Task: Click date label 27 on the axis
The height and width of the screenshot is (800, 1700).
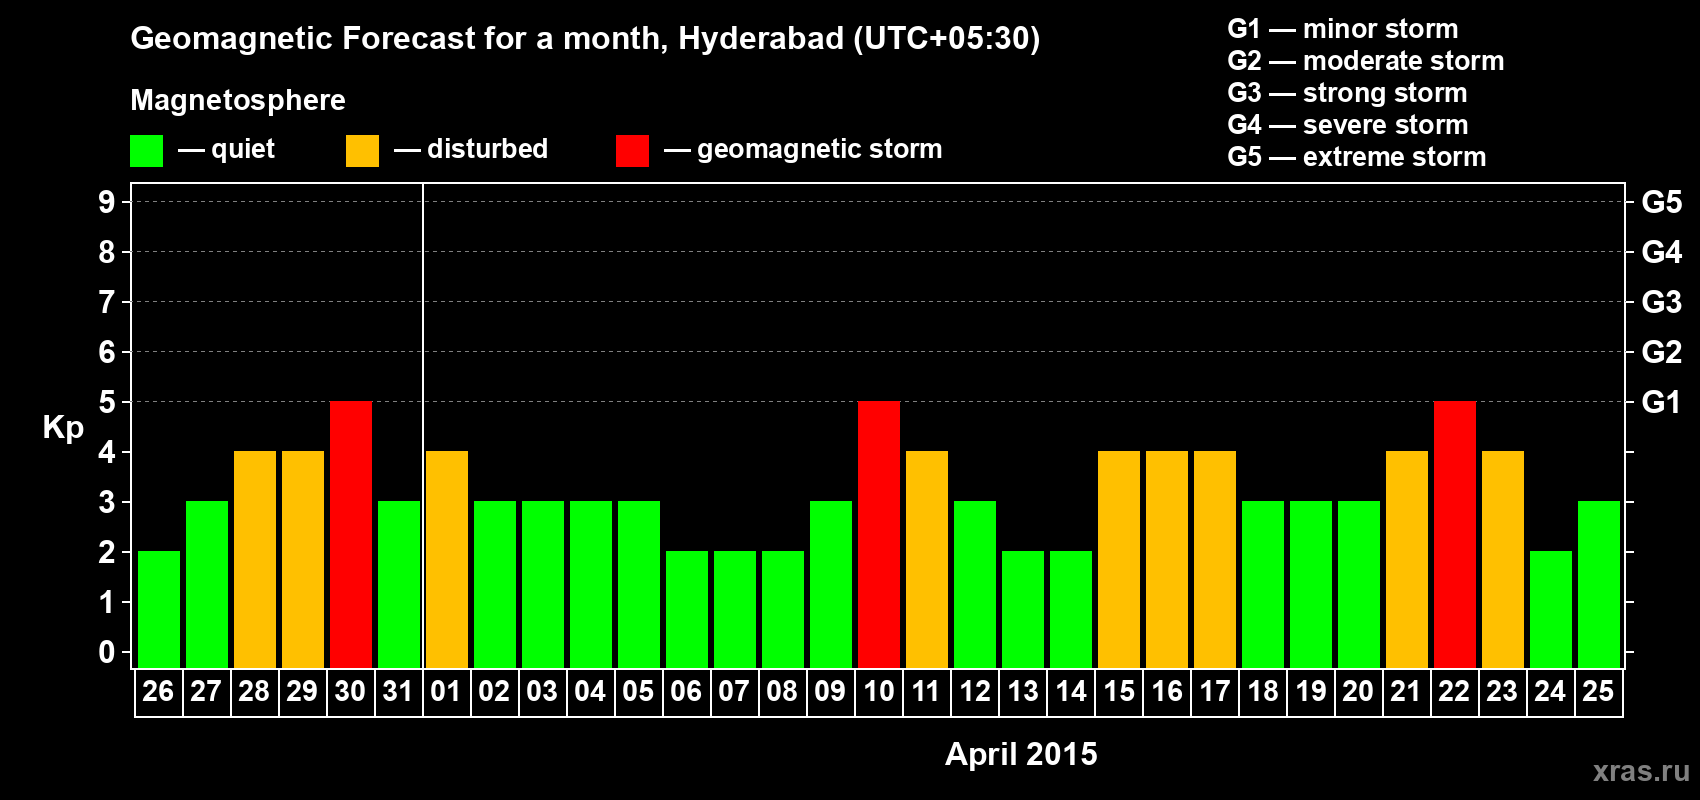Action: click(206, 691)
